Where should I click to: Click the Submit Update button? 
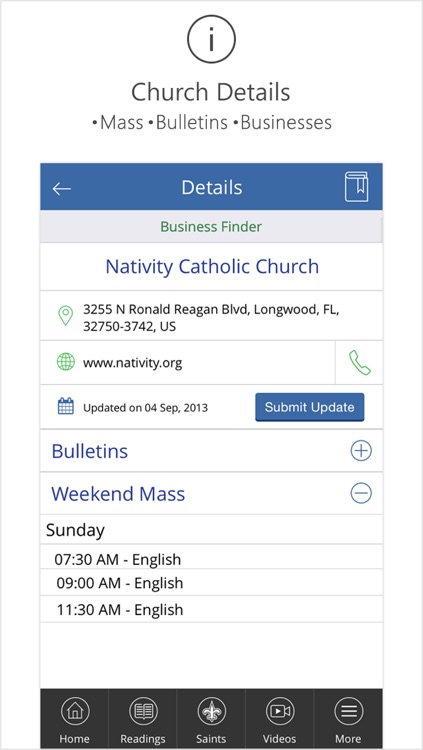coord(310,407)
